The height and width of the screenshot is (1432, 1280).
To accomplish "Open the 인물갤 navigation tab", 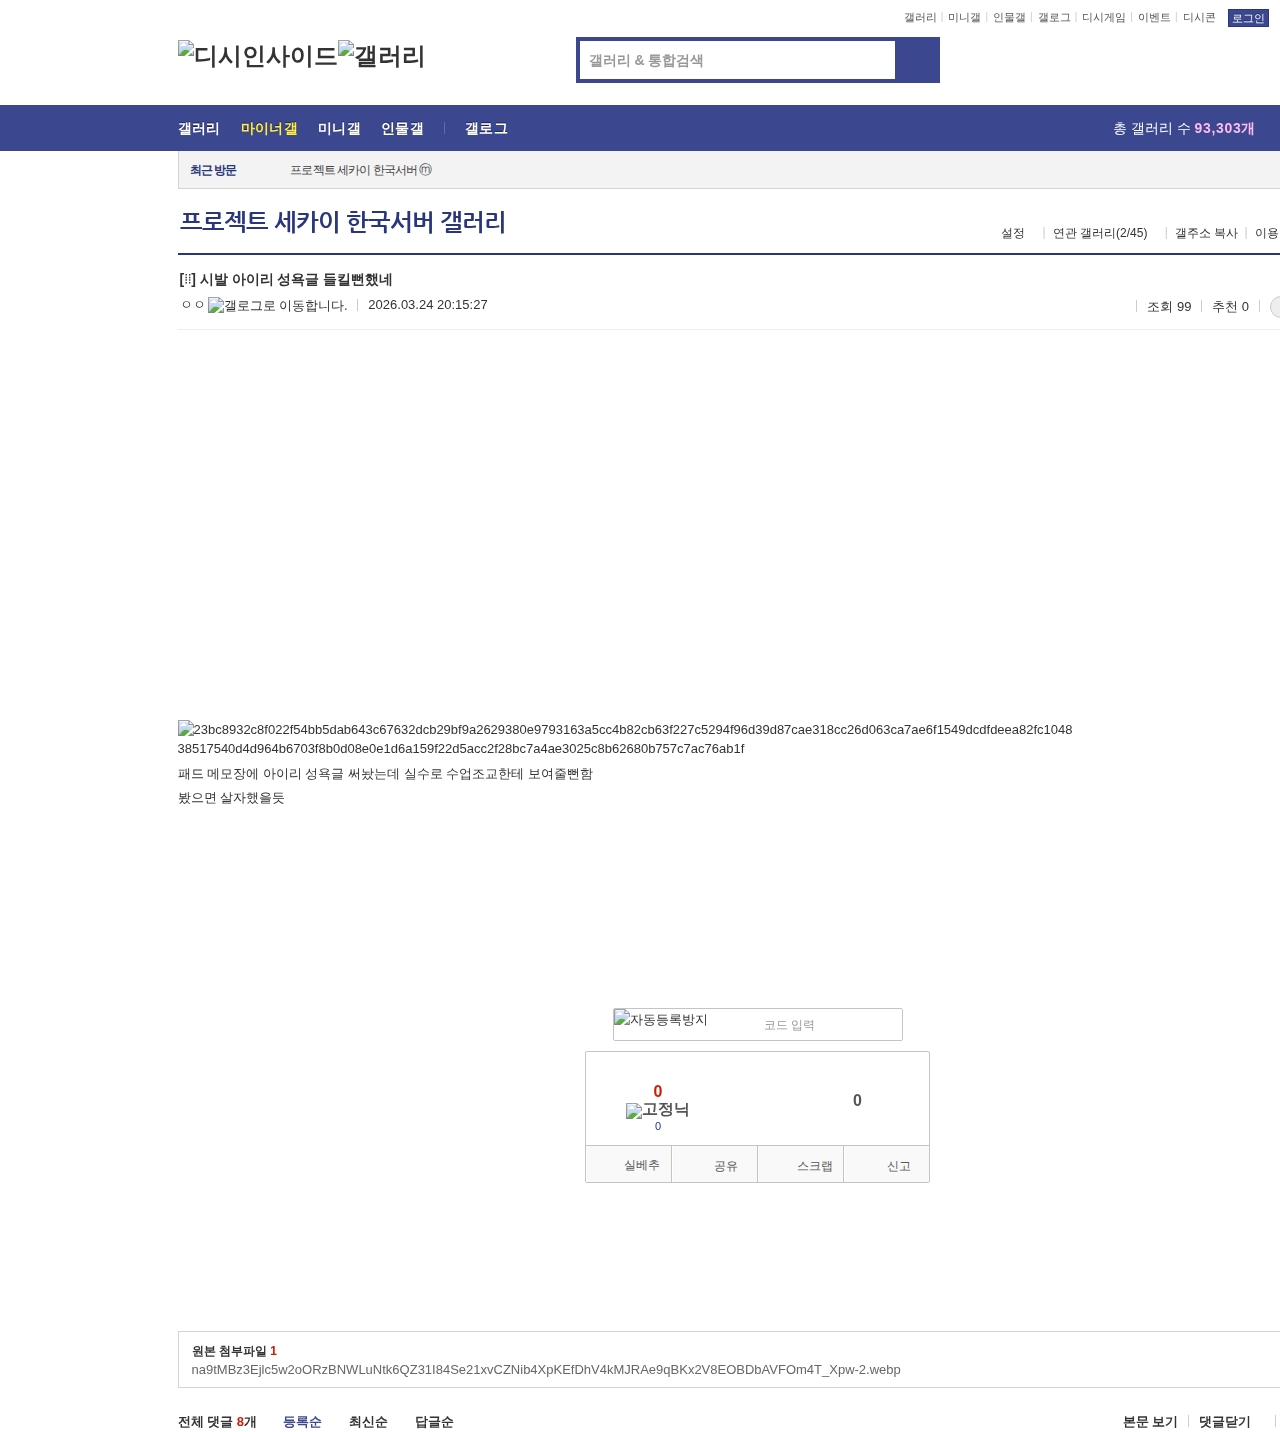I will [x=402, y=129].
